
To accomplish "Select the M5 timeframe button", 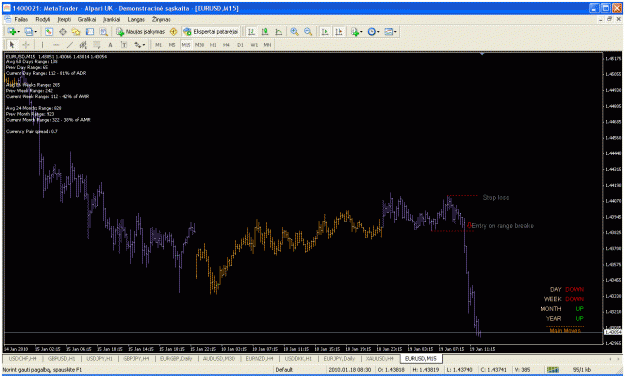I will 172,45.
